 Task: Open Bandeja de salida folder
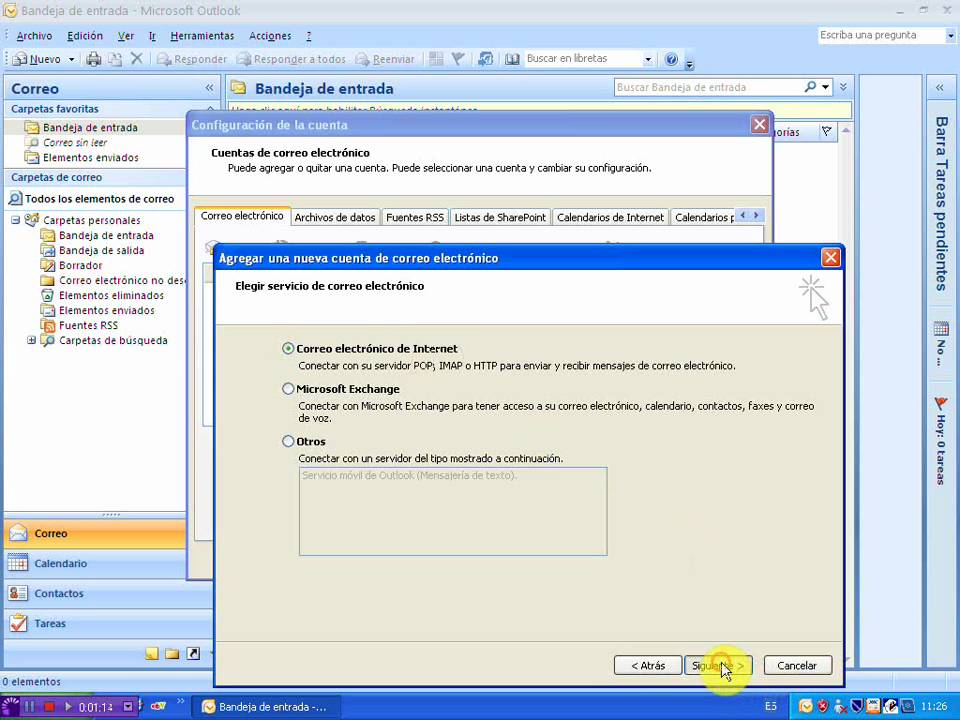coord(102,250)
